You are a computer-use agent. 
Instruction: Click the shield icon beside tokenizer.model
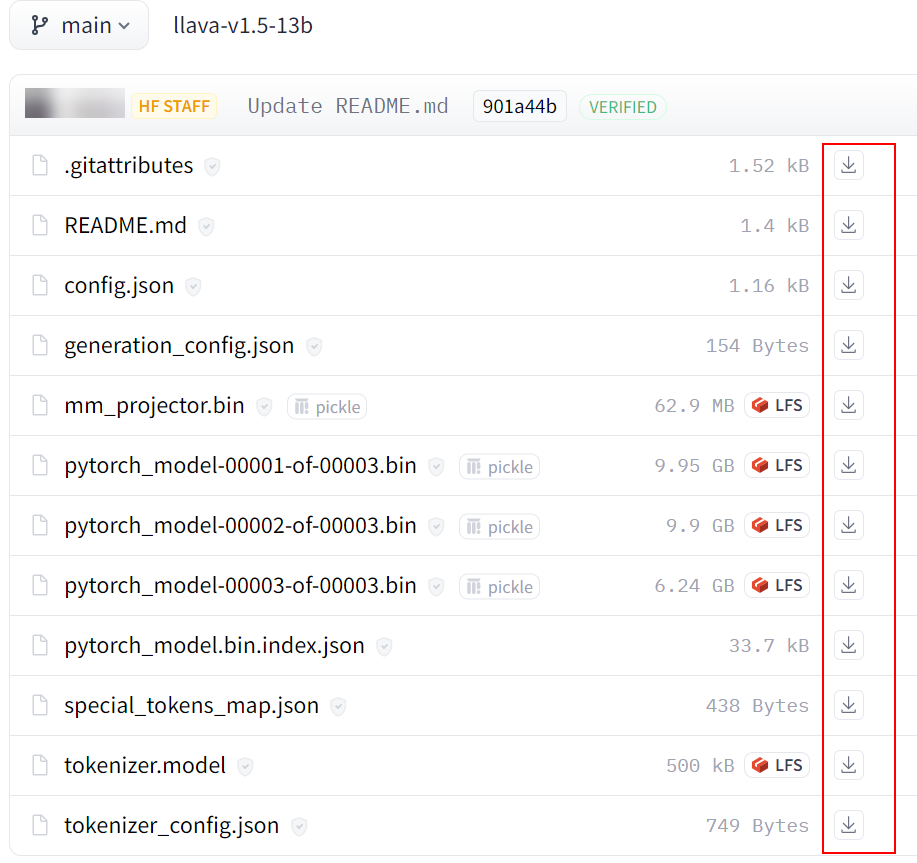pos(245,767)
